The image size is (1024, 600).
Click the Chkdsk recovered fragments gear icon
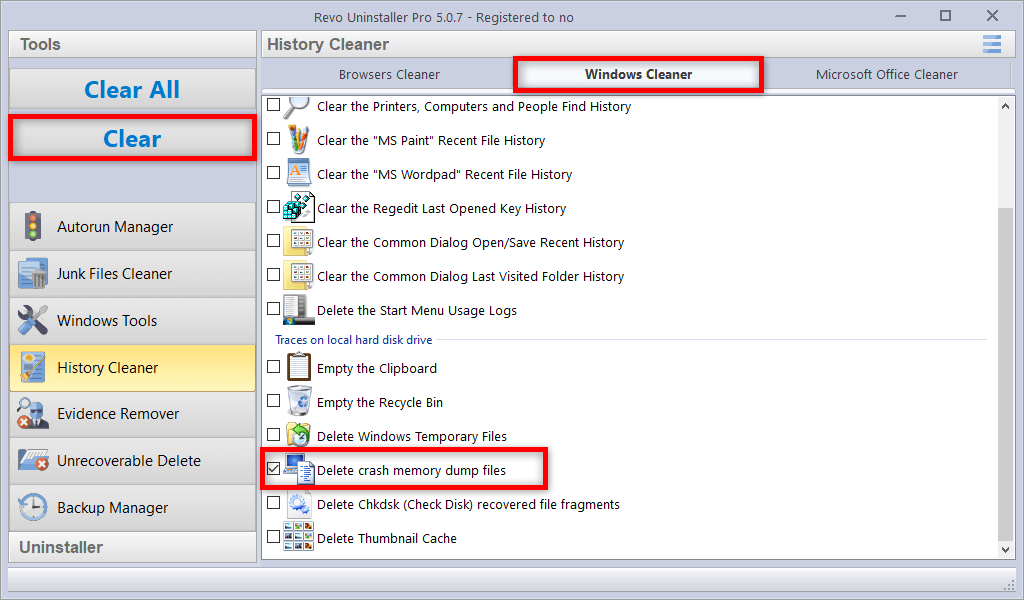[x=299, y=504]
